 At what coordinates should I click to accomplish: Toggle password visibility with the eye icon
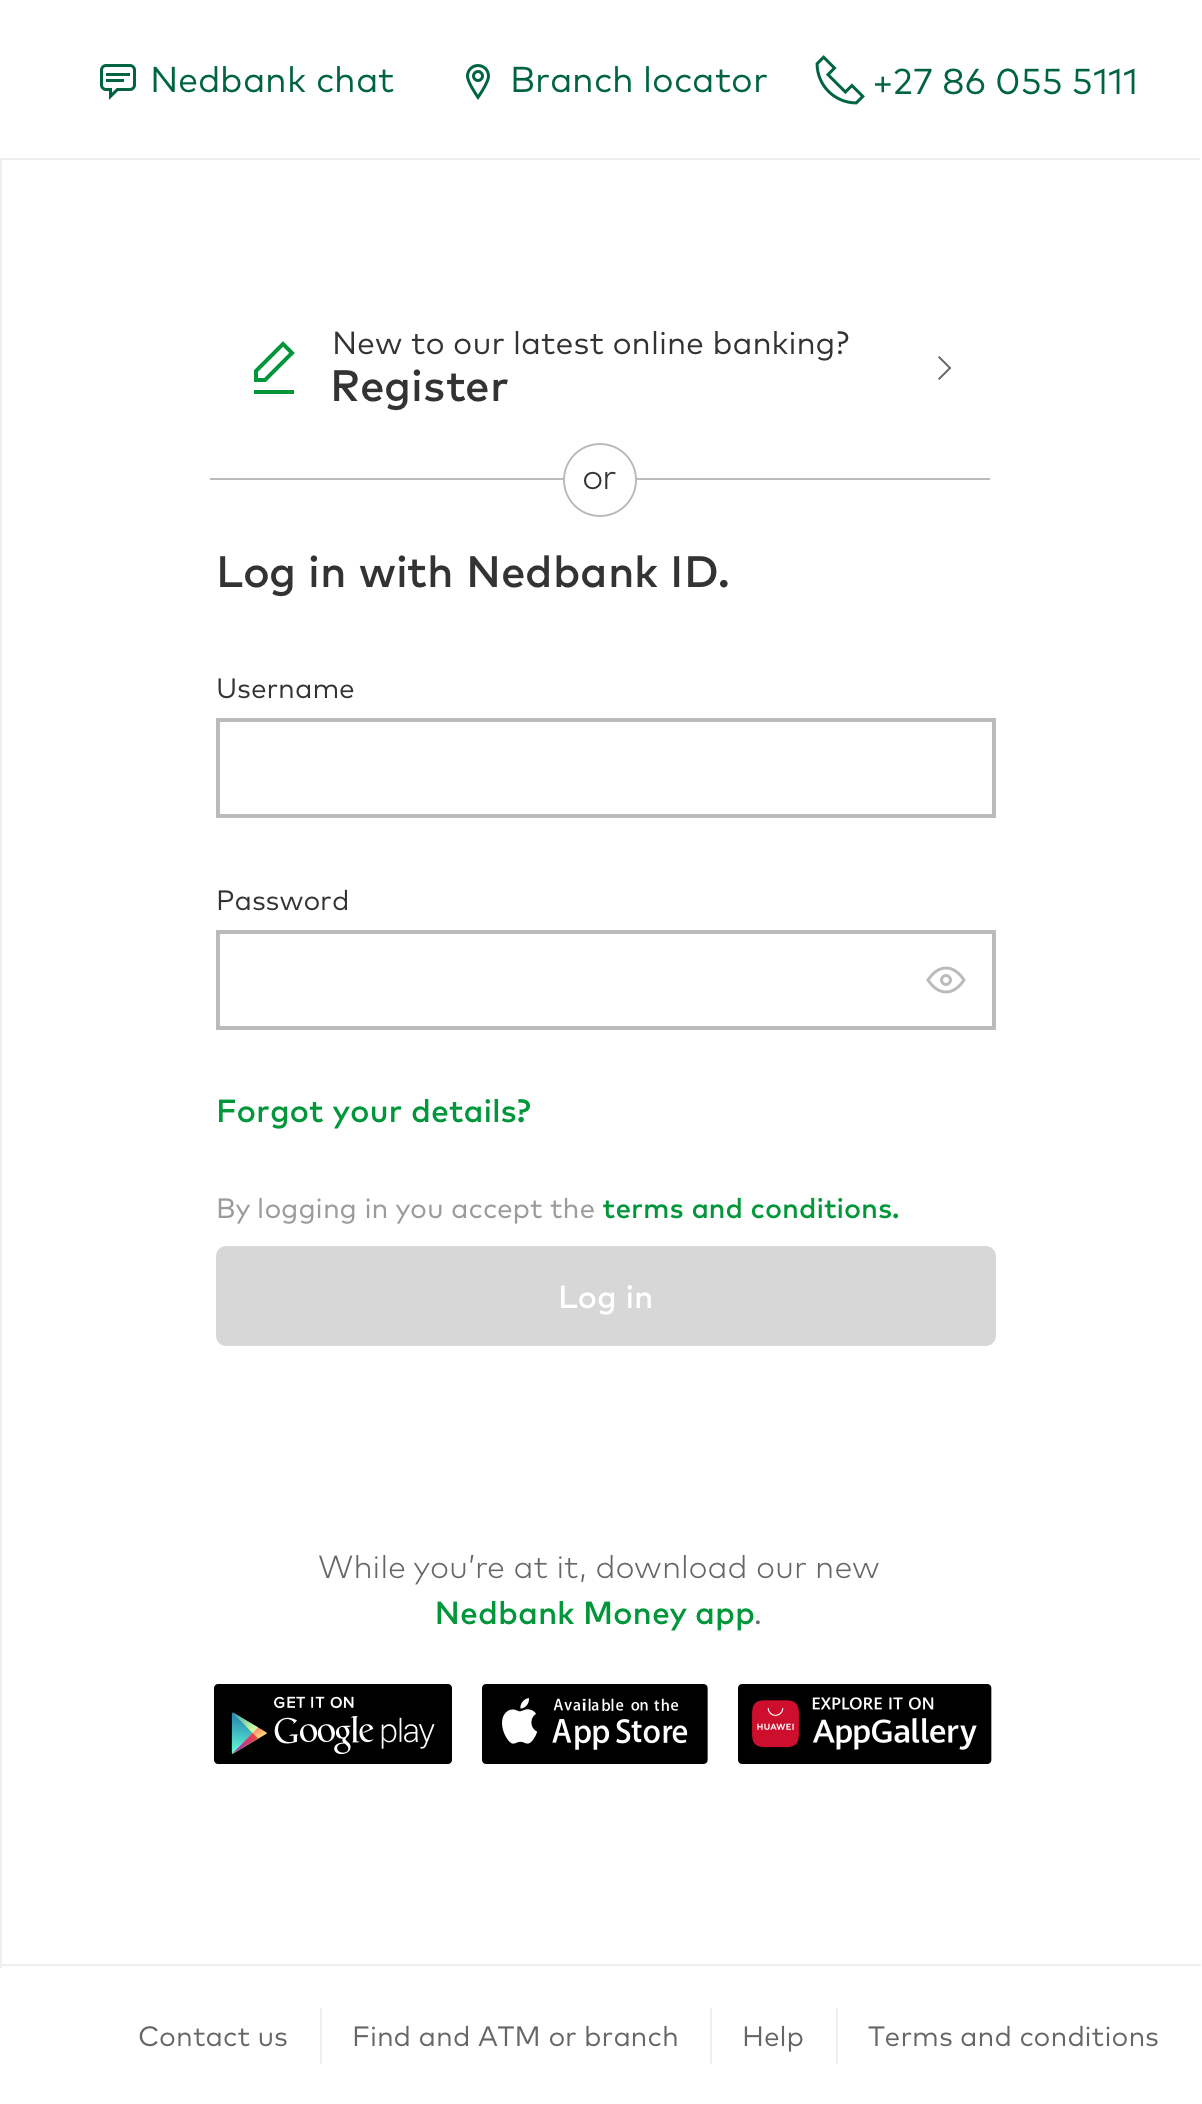[x=945, y=980]
